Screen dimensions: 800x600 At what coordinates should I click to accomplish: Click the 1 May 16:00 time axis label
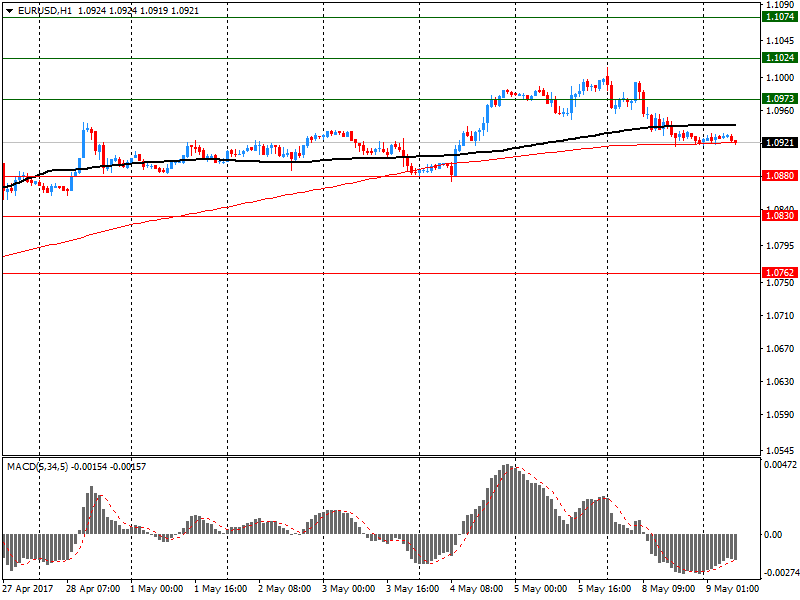tap(220, 589)
